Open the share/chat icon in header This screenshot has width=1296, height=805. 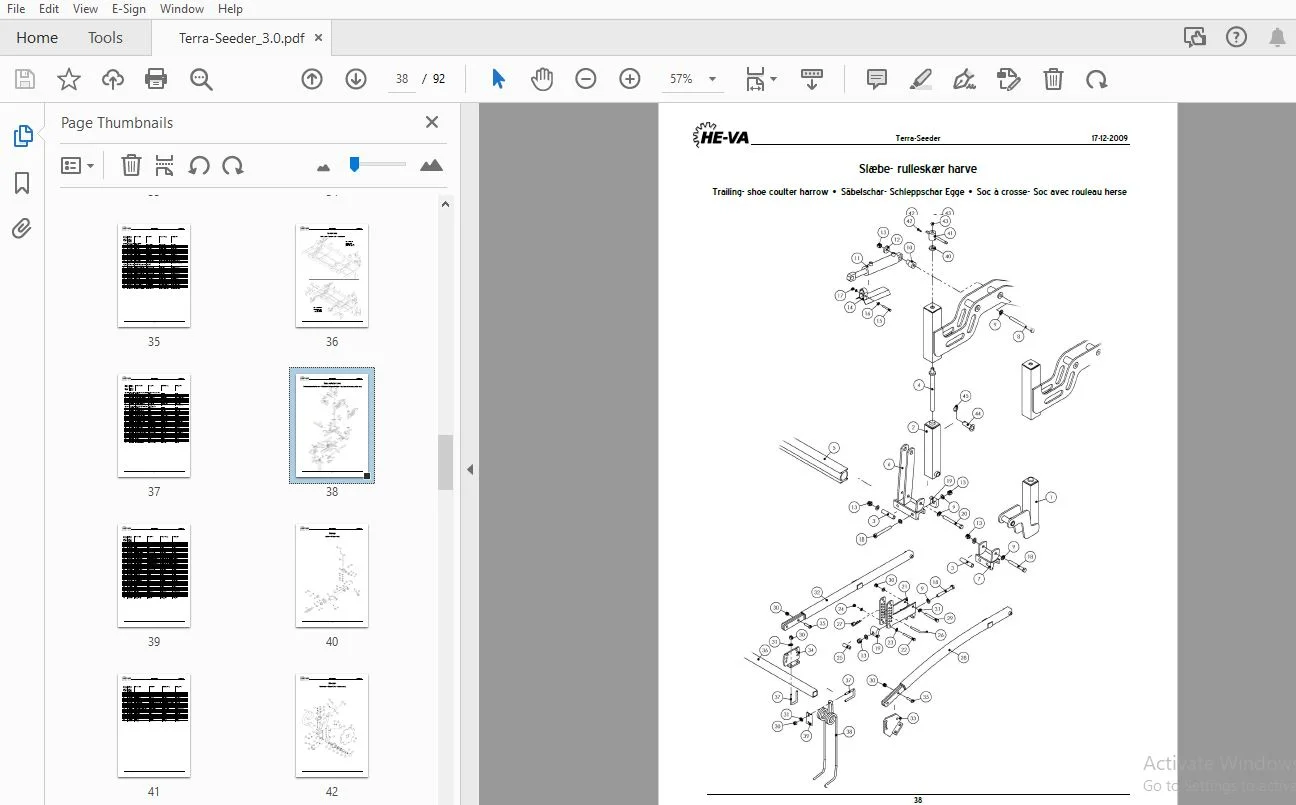[x=1195, y=38]
